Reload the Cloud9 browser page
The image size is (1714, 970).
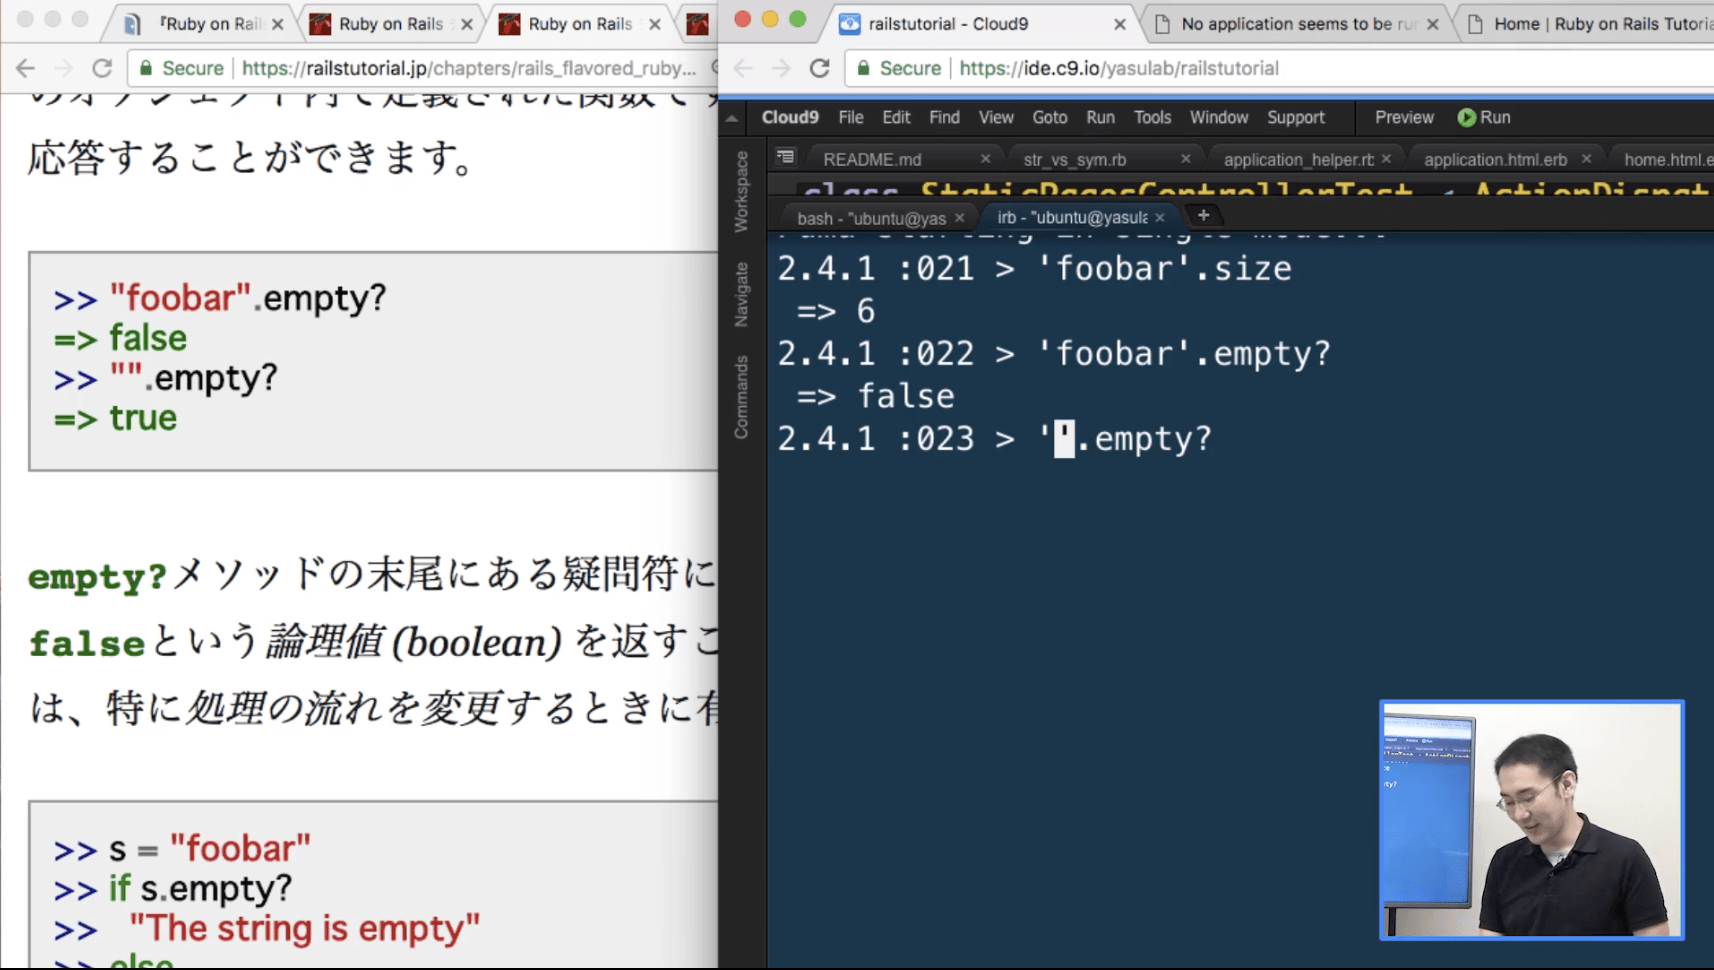coord(820,68)
